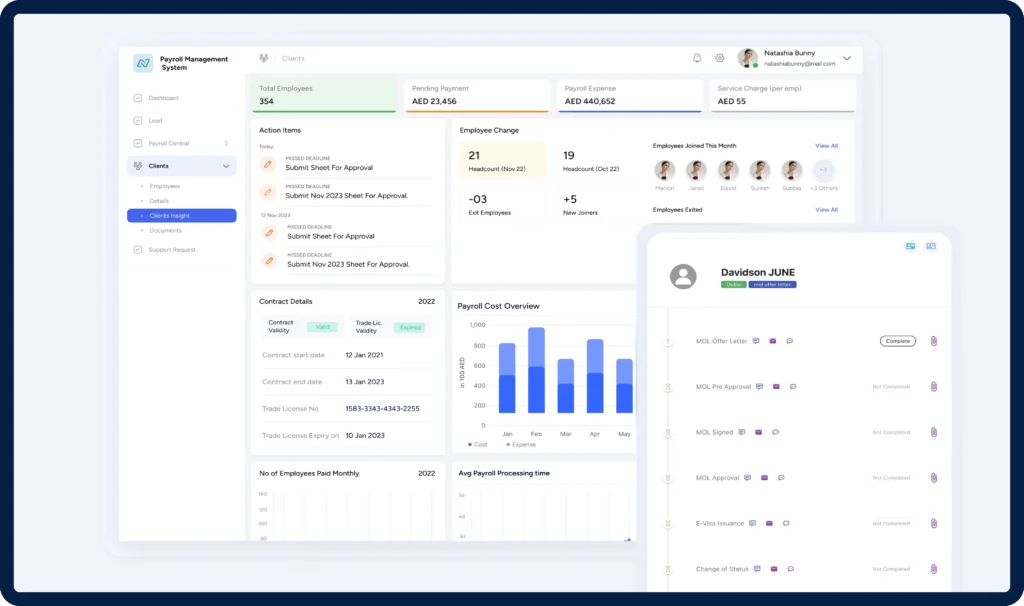
Task: Click the Payroll Management System logo
Action: (x=143, y=63)
